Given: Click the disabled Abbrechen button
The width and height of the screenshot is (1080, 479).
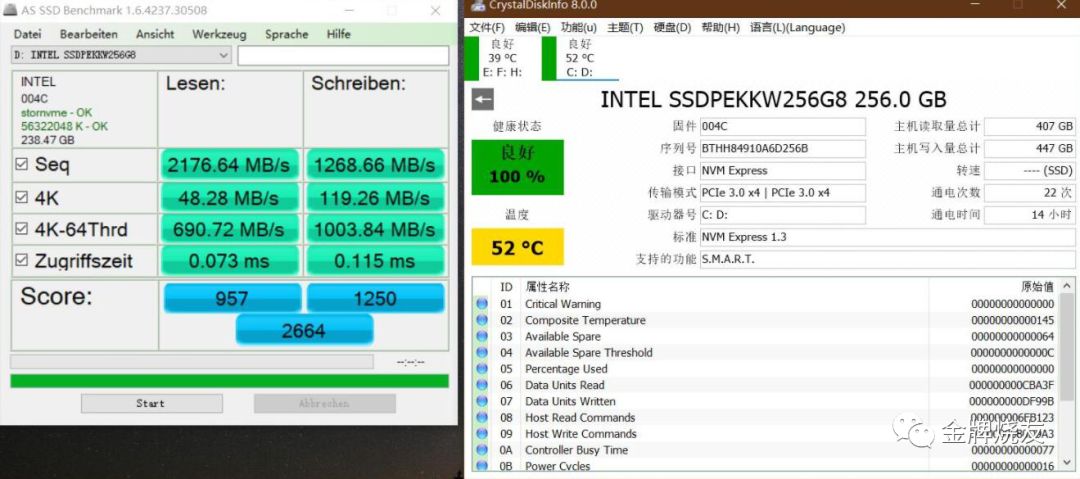Looking at the screenshot, I should tap(324, 403).
